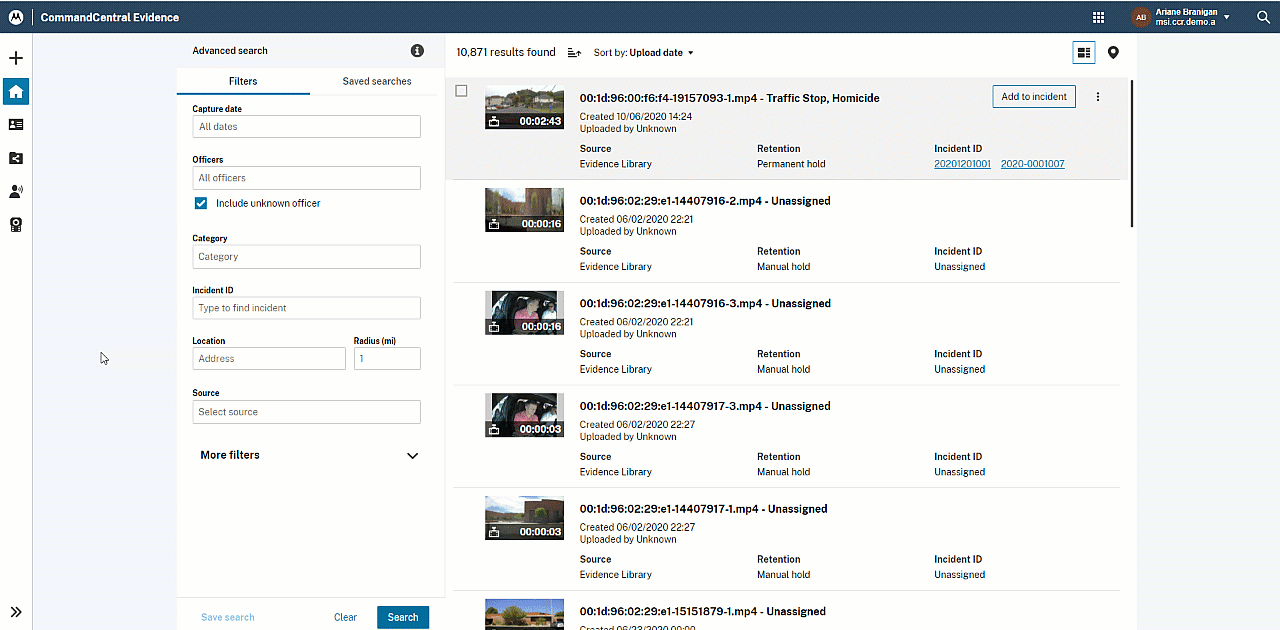1280x630 pixels.
Task: Switch to the Saved searches tab
Action: (x=377, y=81)
